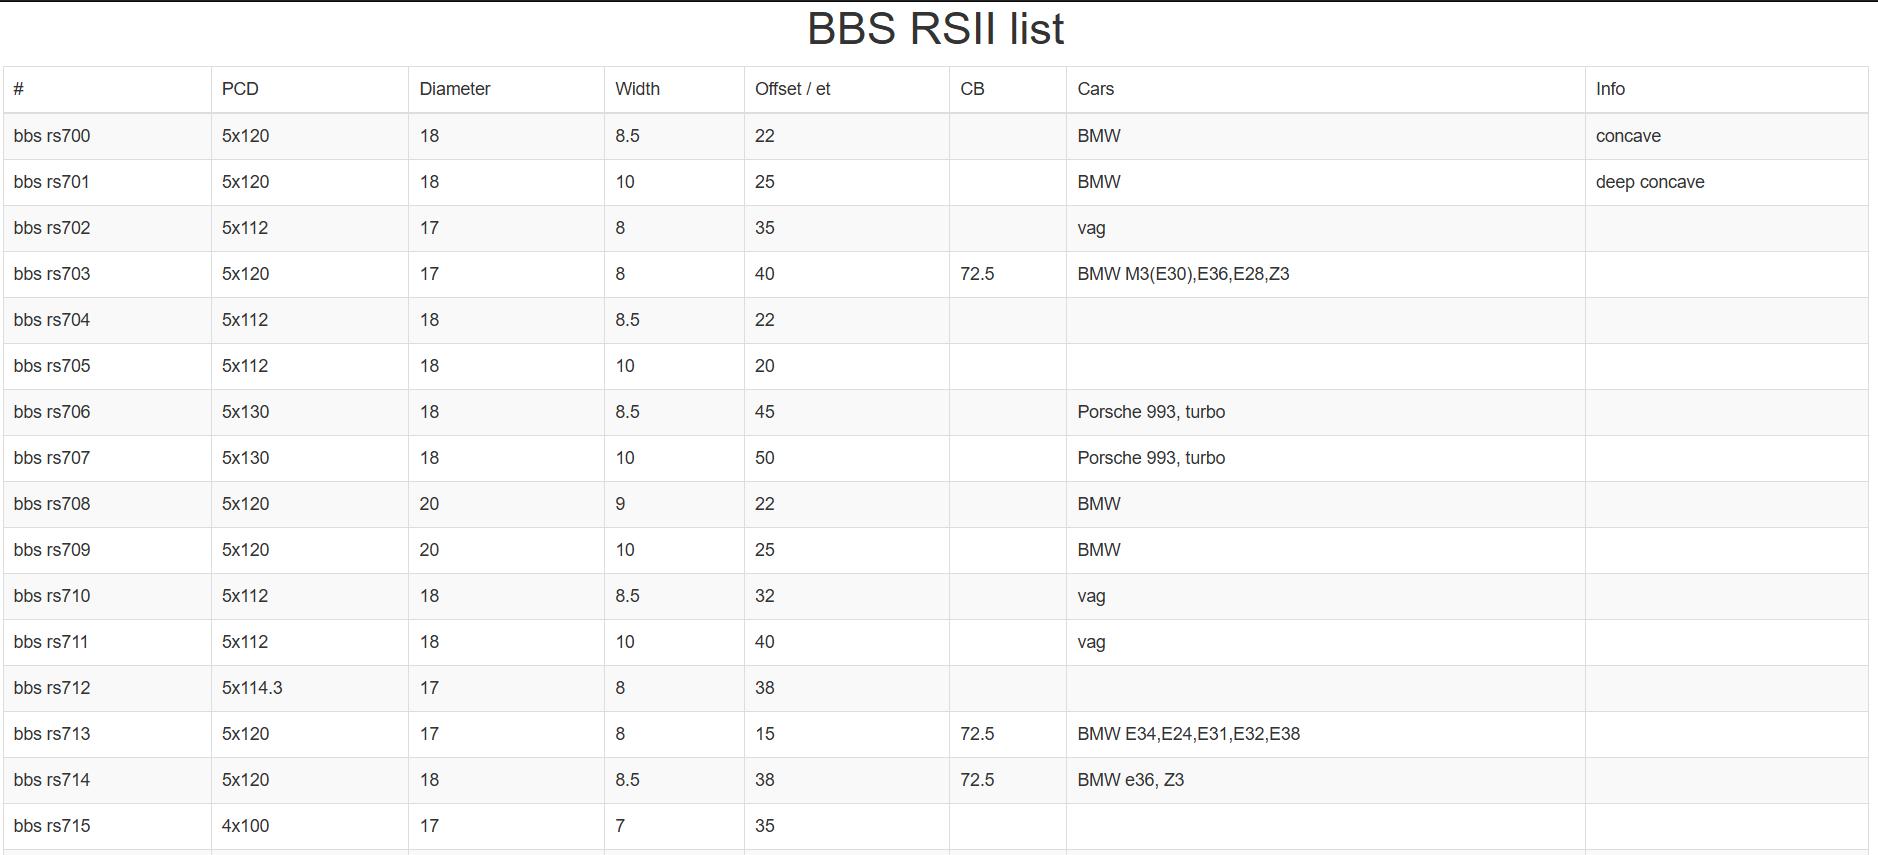Select the bbs rs702 cell
The image size is (1878, 855).
107,228
